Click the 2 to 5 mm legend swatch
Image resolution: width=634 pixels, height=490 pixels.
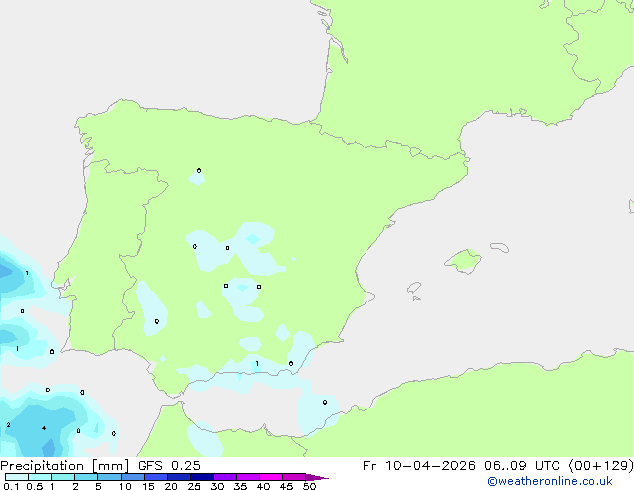[x=86, y=477]
